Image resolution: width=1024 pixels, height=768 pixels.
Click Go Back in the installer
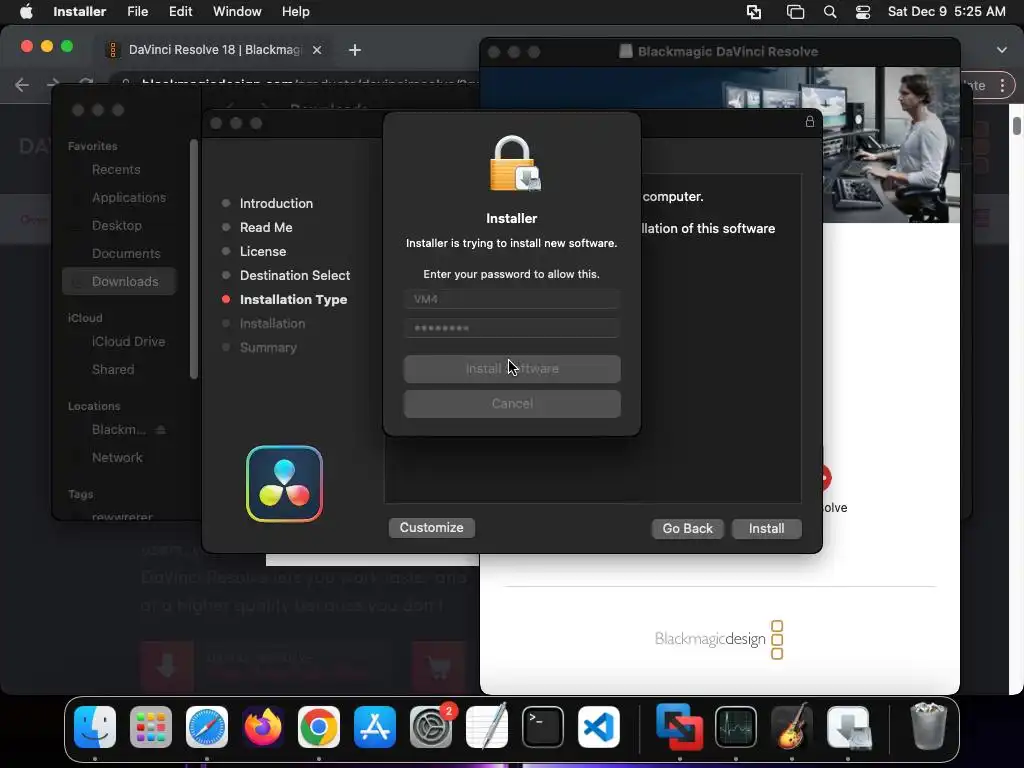click(x=688, y=528)
